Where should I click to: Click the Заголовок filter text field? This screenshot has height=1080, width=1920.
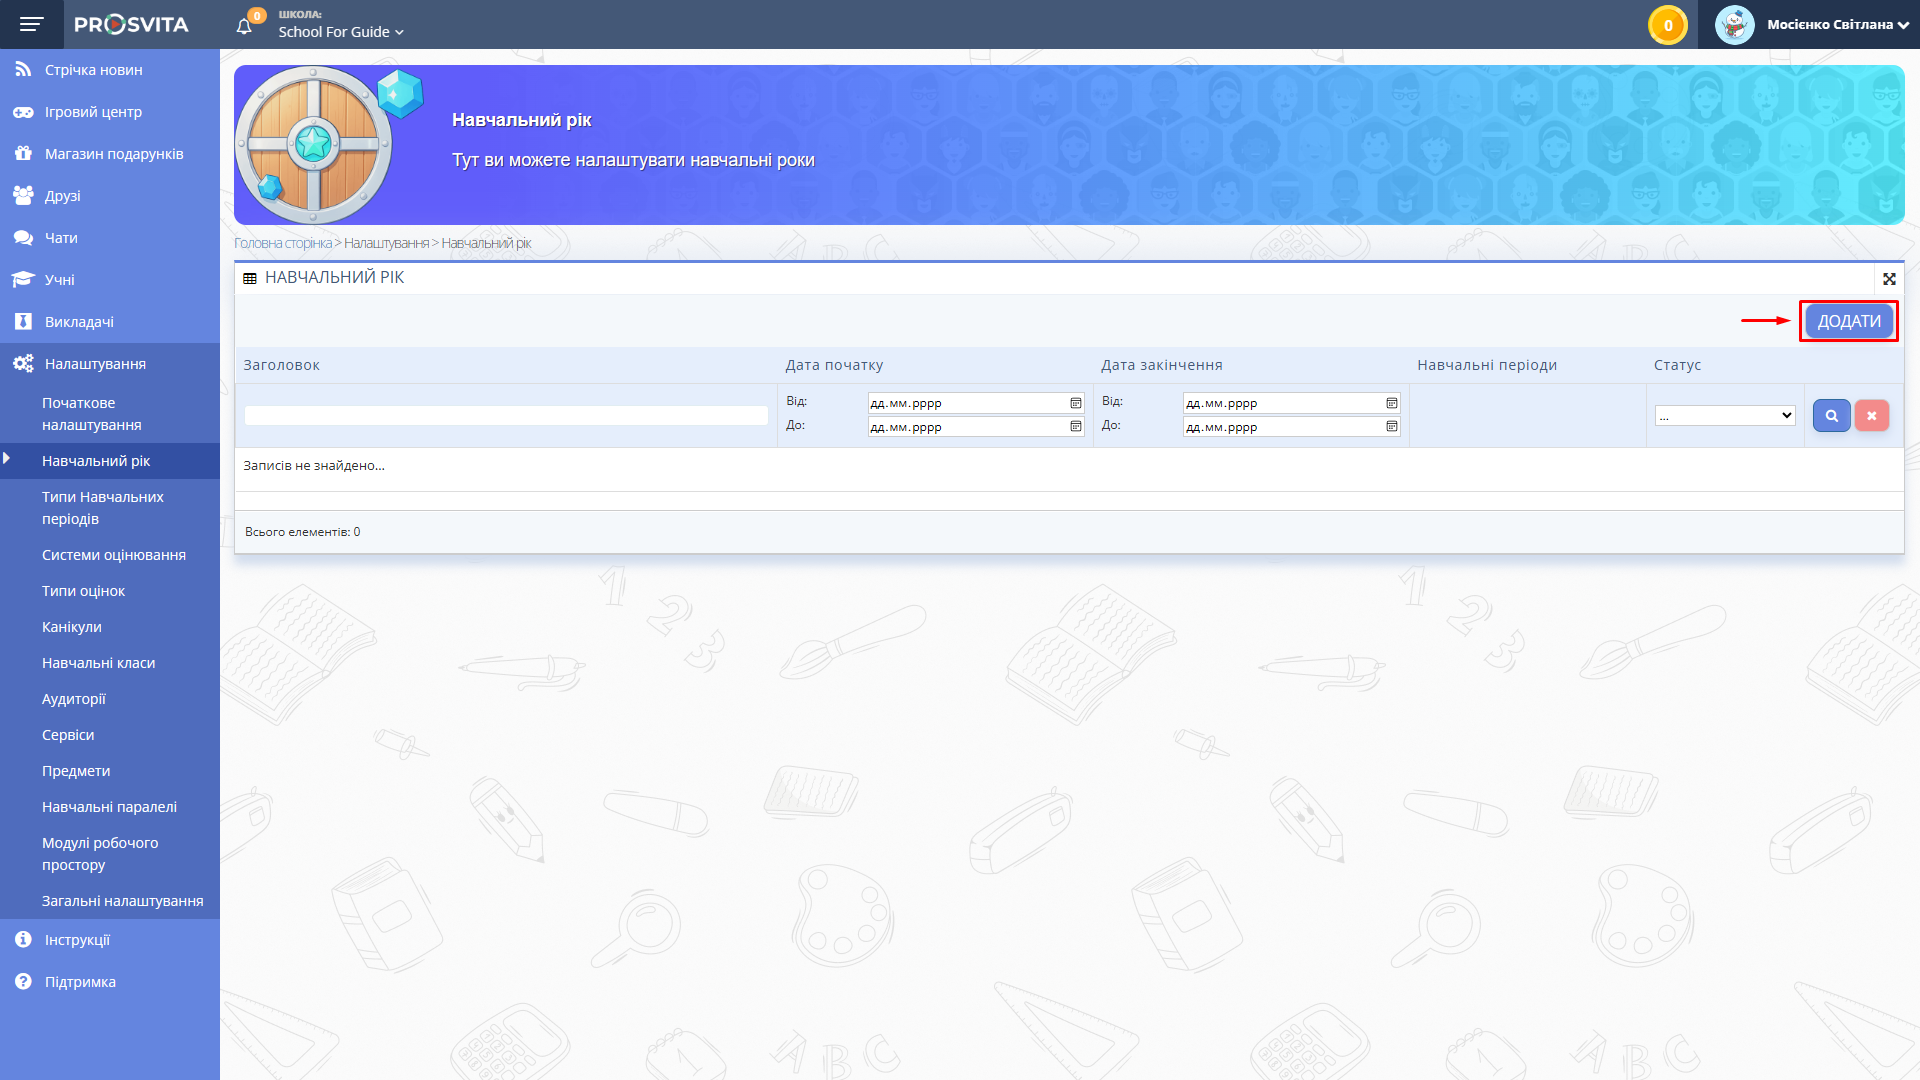(x=506, y=416)
